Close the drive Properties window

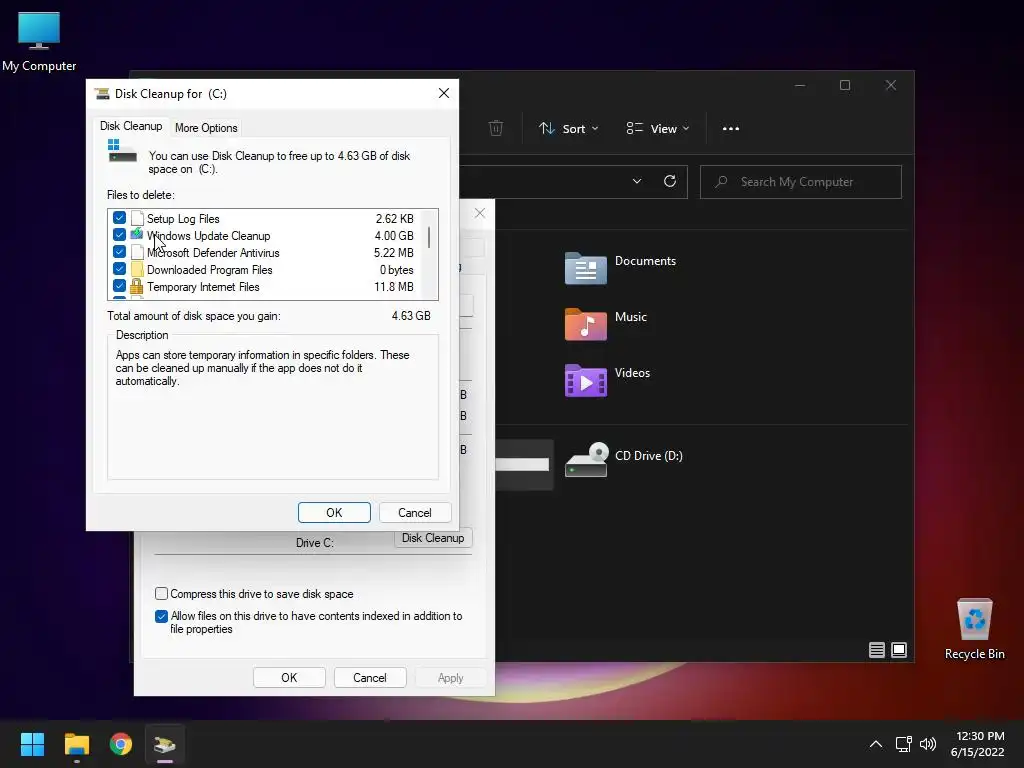point(480,214)
